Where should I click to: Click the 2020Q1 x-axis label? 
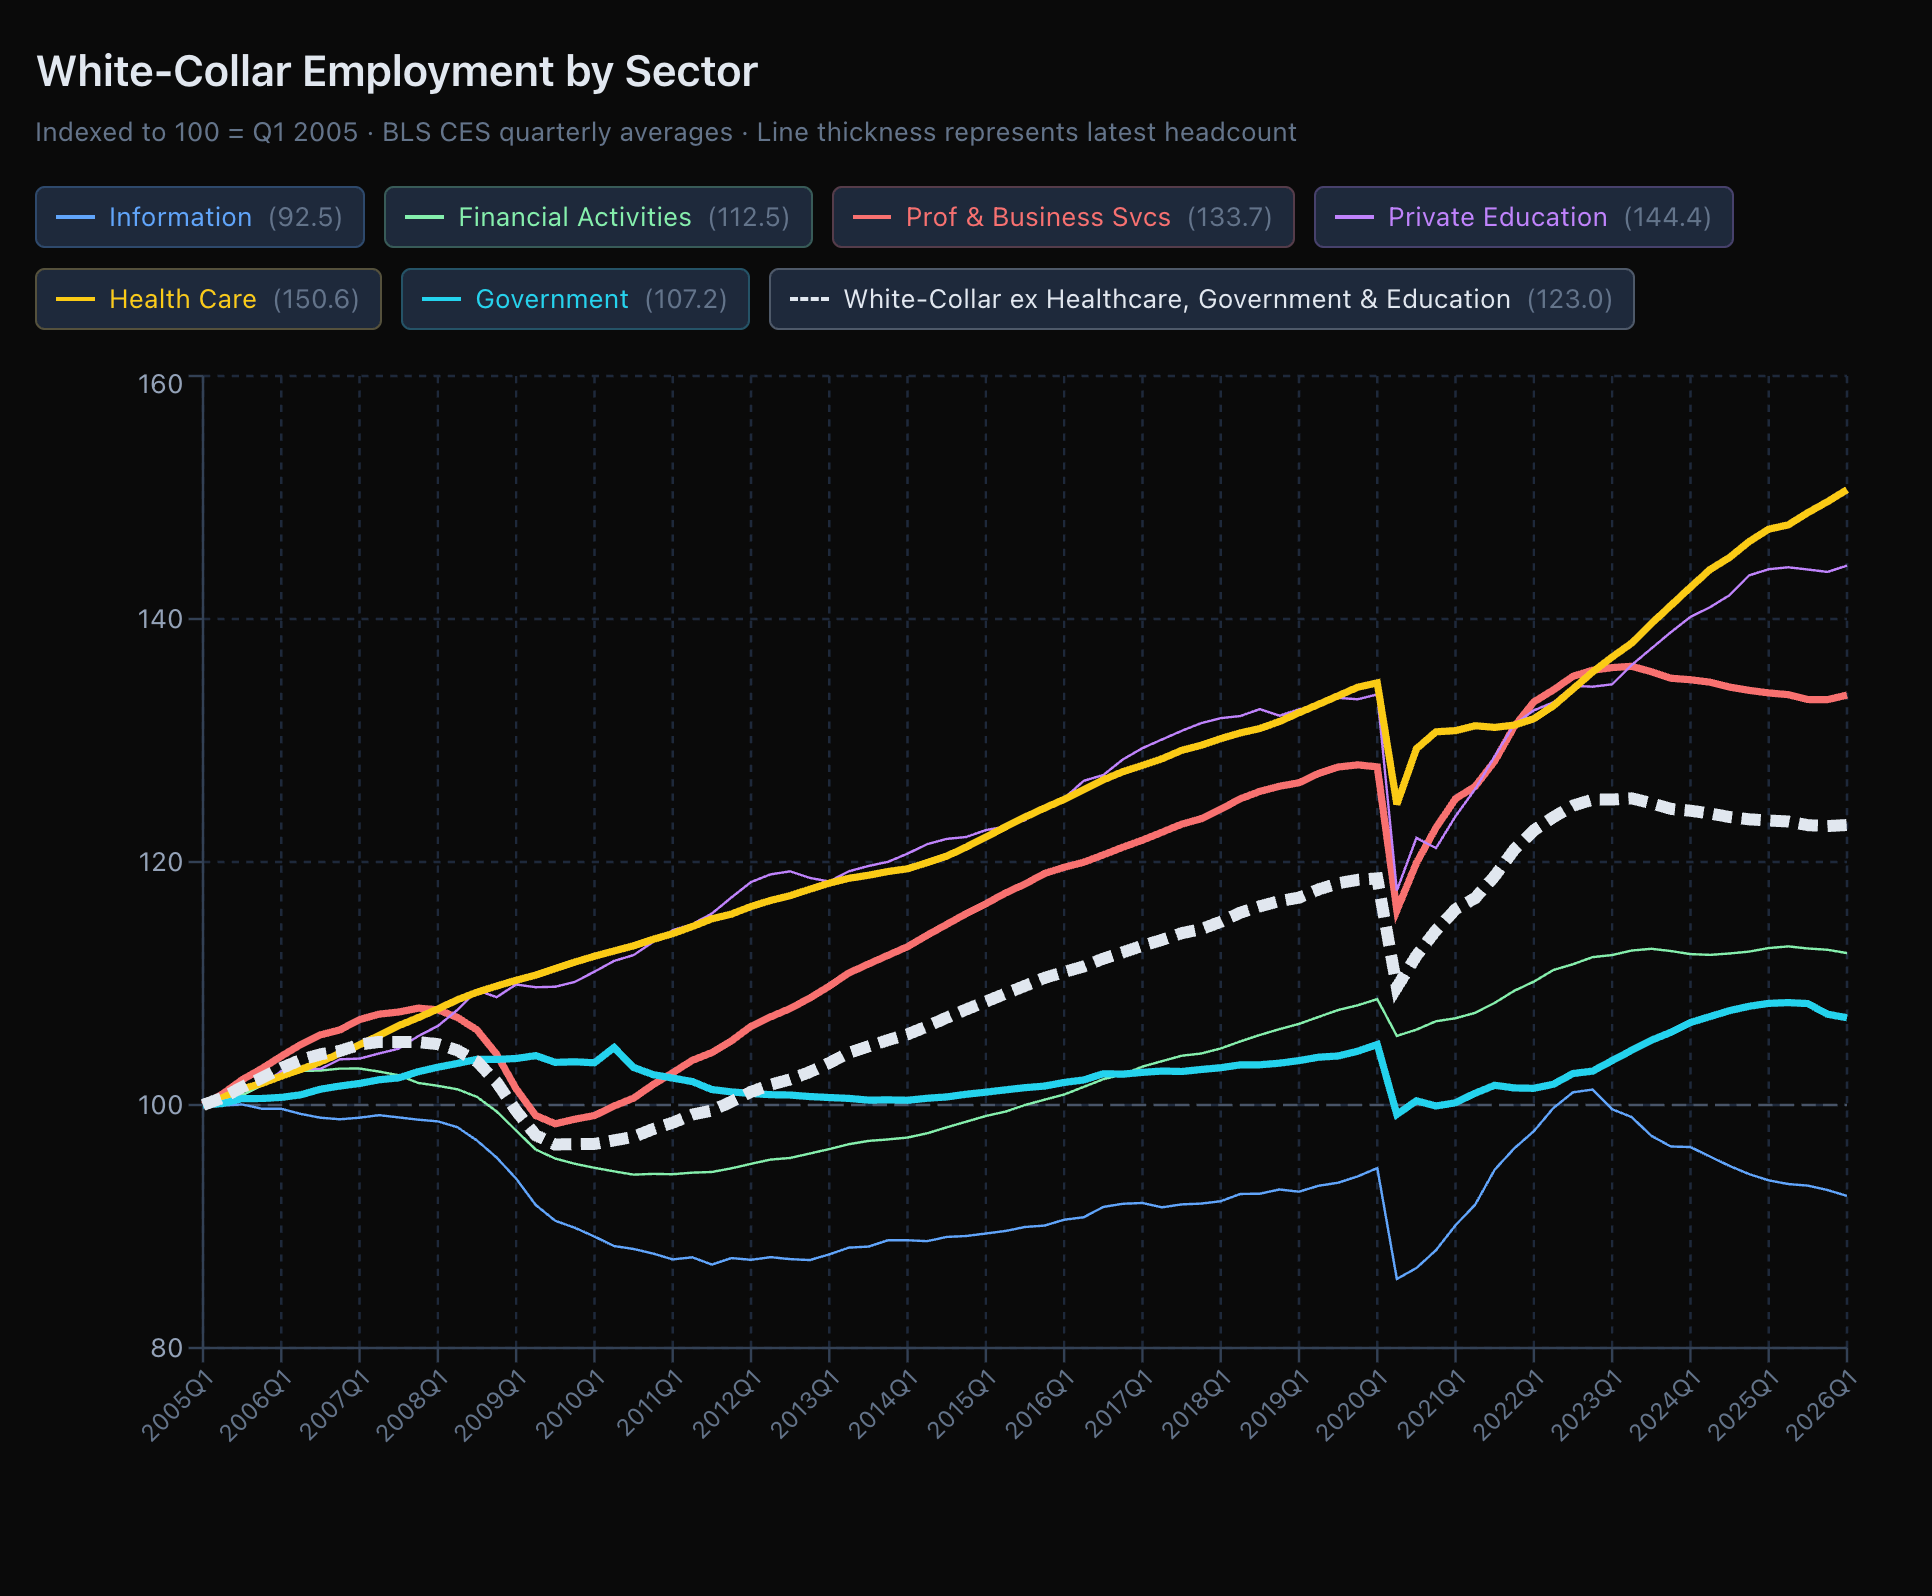(x=1352, y=1405)
